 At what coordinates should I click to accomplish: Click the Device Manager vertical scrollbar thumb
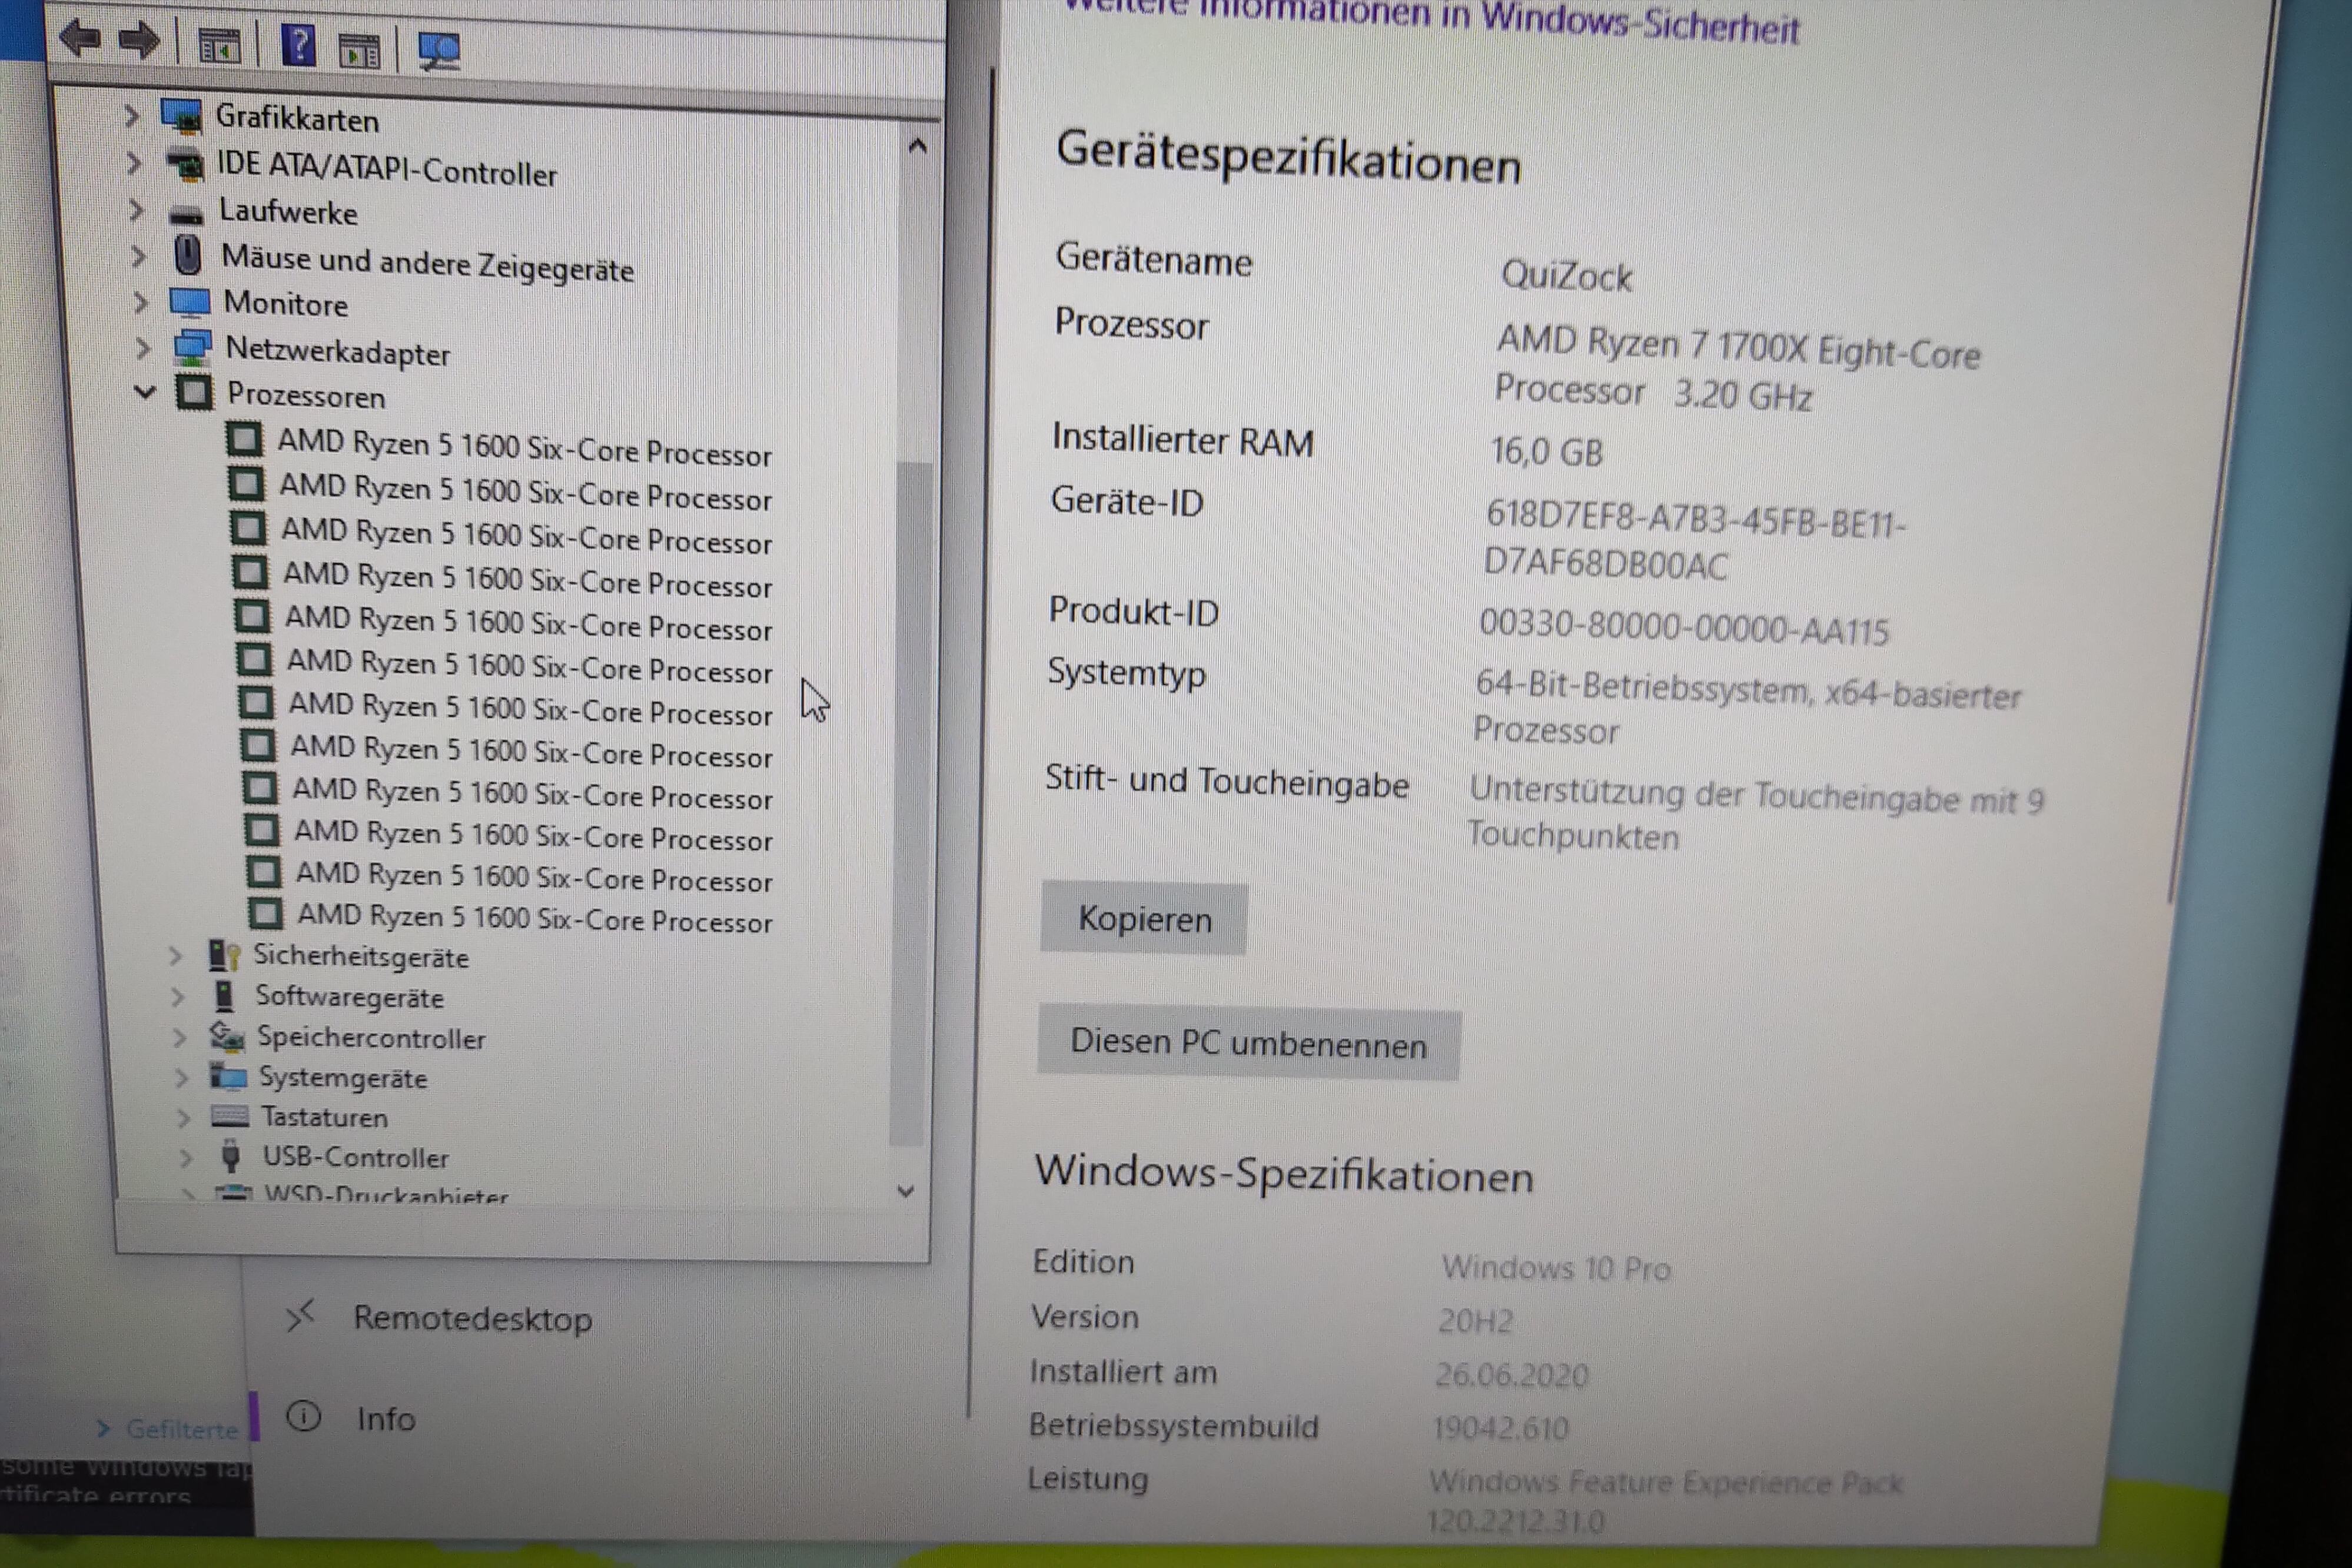(911, 803)
